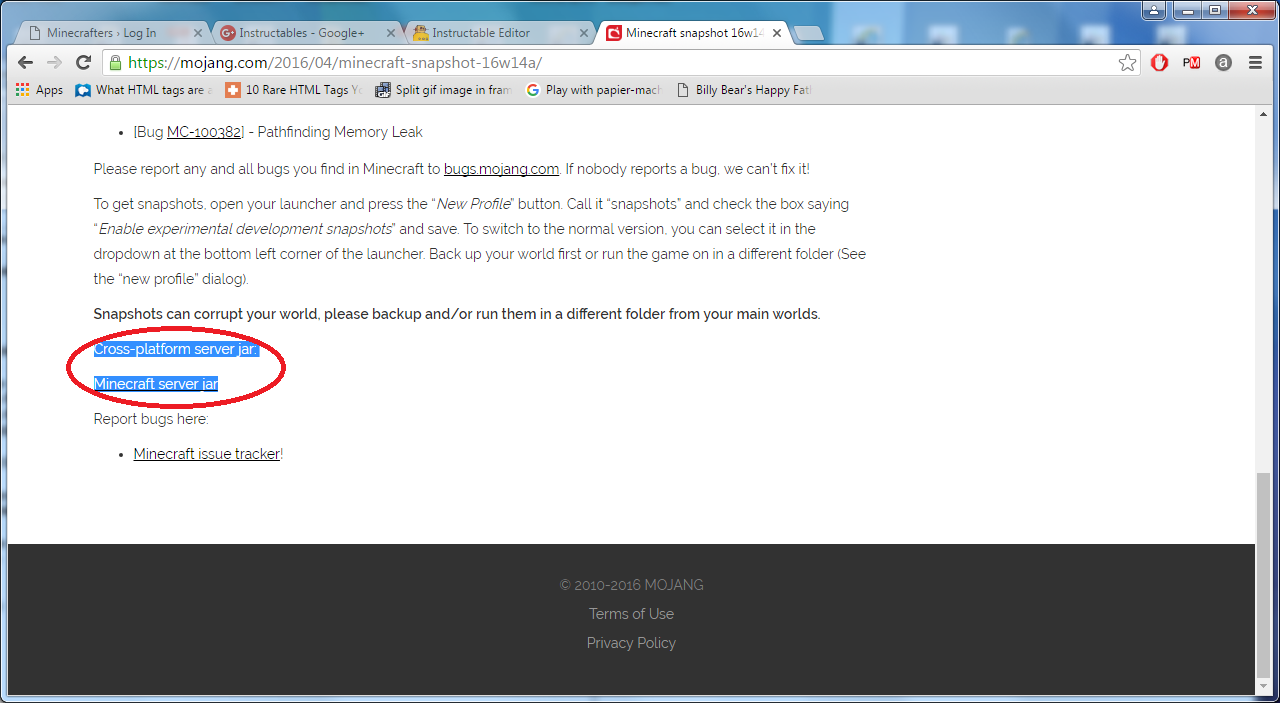Viewport: 1280px width, 703px height.
Task: Open the PM extension icon
Action: pyautogui.click(x=1191, y=62)
